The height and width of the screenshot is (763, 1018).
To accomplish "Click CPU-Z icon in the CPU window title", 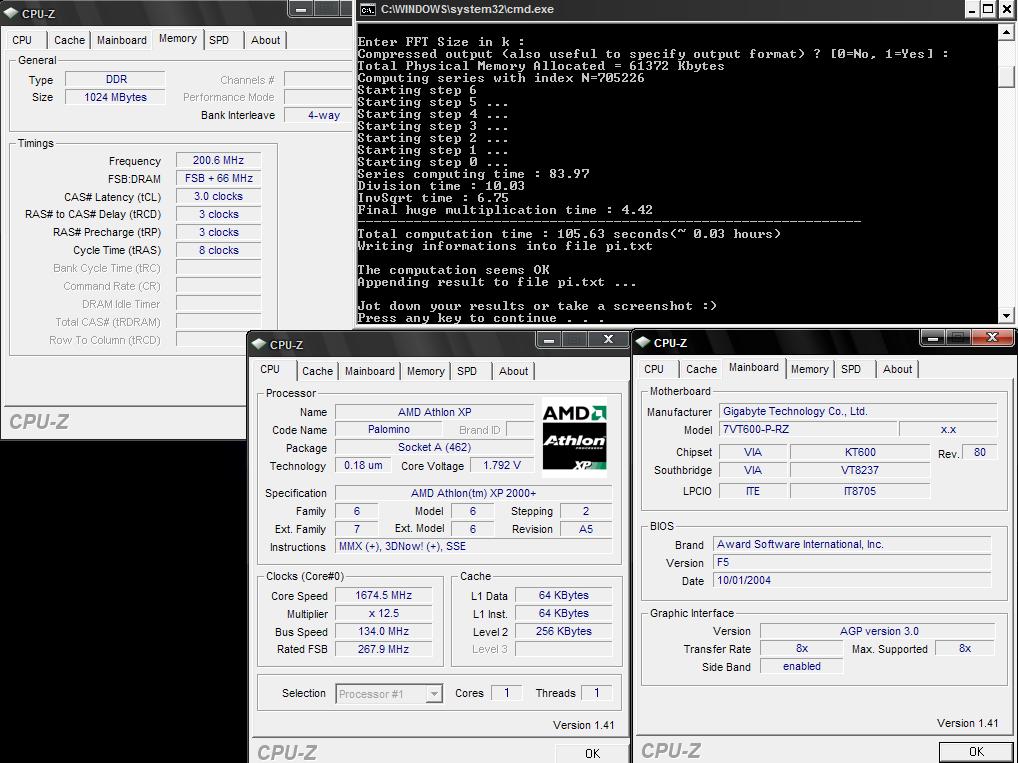I will click(x=259, y=344).
